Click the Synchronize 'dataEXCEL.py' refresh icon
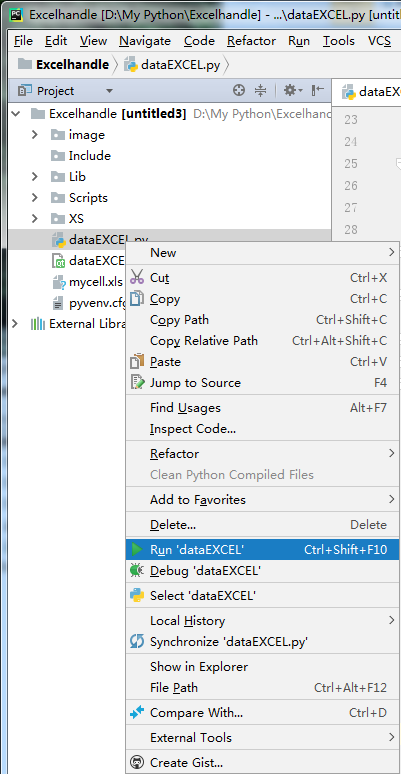Viewport: 401px width, 774px height. coord(136,641)
